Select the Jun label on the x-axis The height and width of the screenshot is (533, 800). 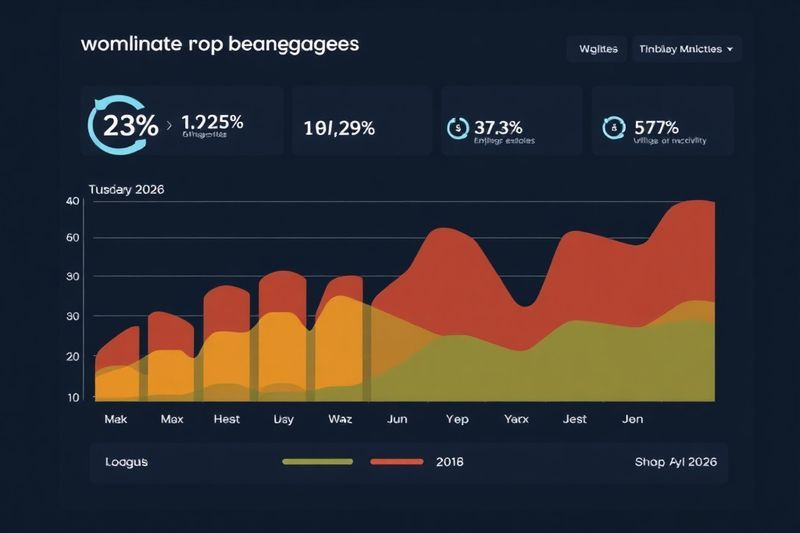tap(398, 420)
